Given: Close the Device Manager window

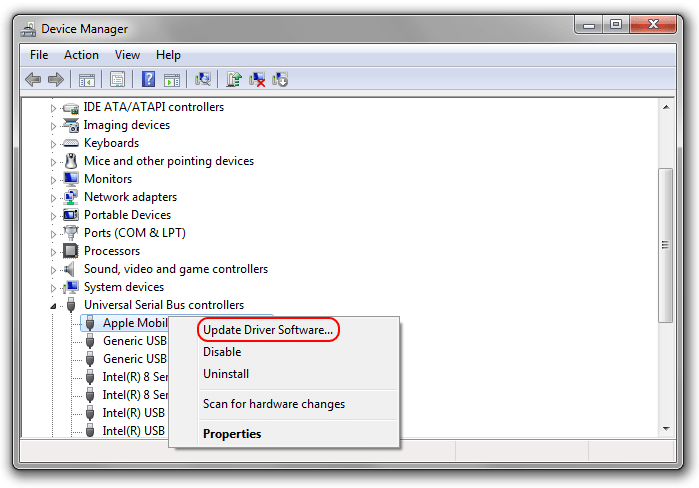Looking at the screenshot, I should tap(653, 24).
